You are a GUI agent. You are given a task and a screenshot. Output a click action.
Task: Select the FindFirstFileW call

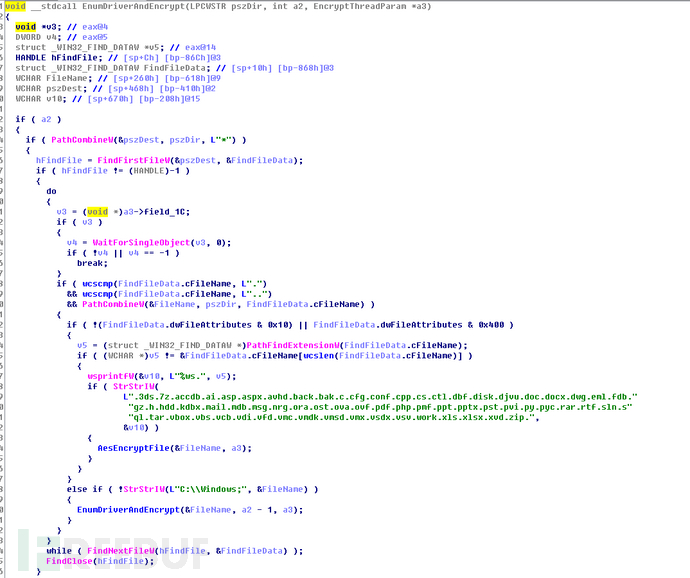pos(134,160)
